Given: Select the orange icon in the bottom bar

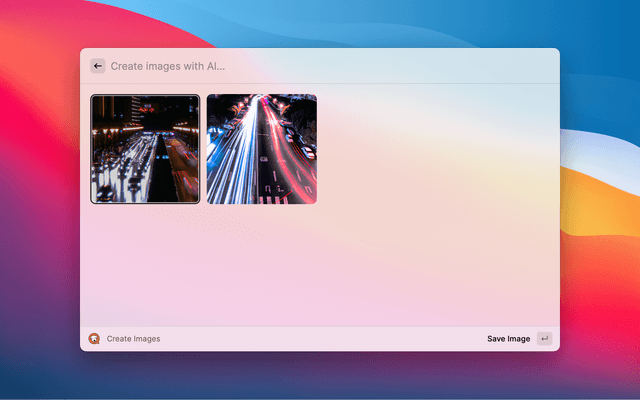Looking at the screenshot, I should [94, 339].
